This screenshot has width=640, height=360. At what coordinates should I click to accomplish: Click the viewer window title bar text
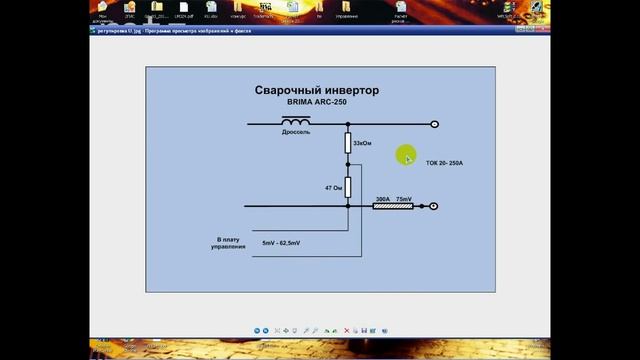pyautogui.click(x=174, y=31)
